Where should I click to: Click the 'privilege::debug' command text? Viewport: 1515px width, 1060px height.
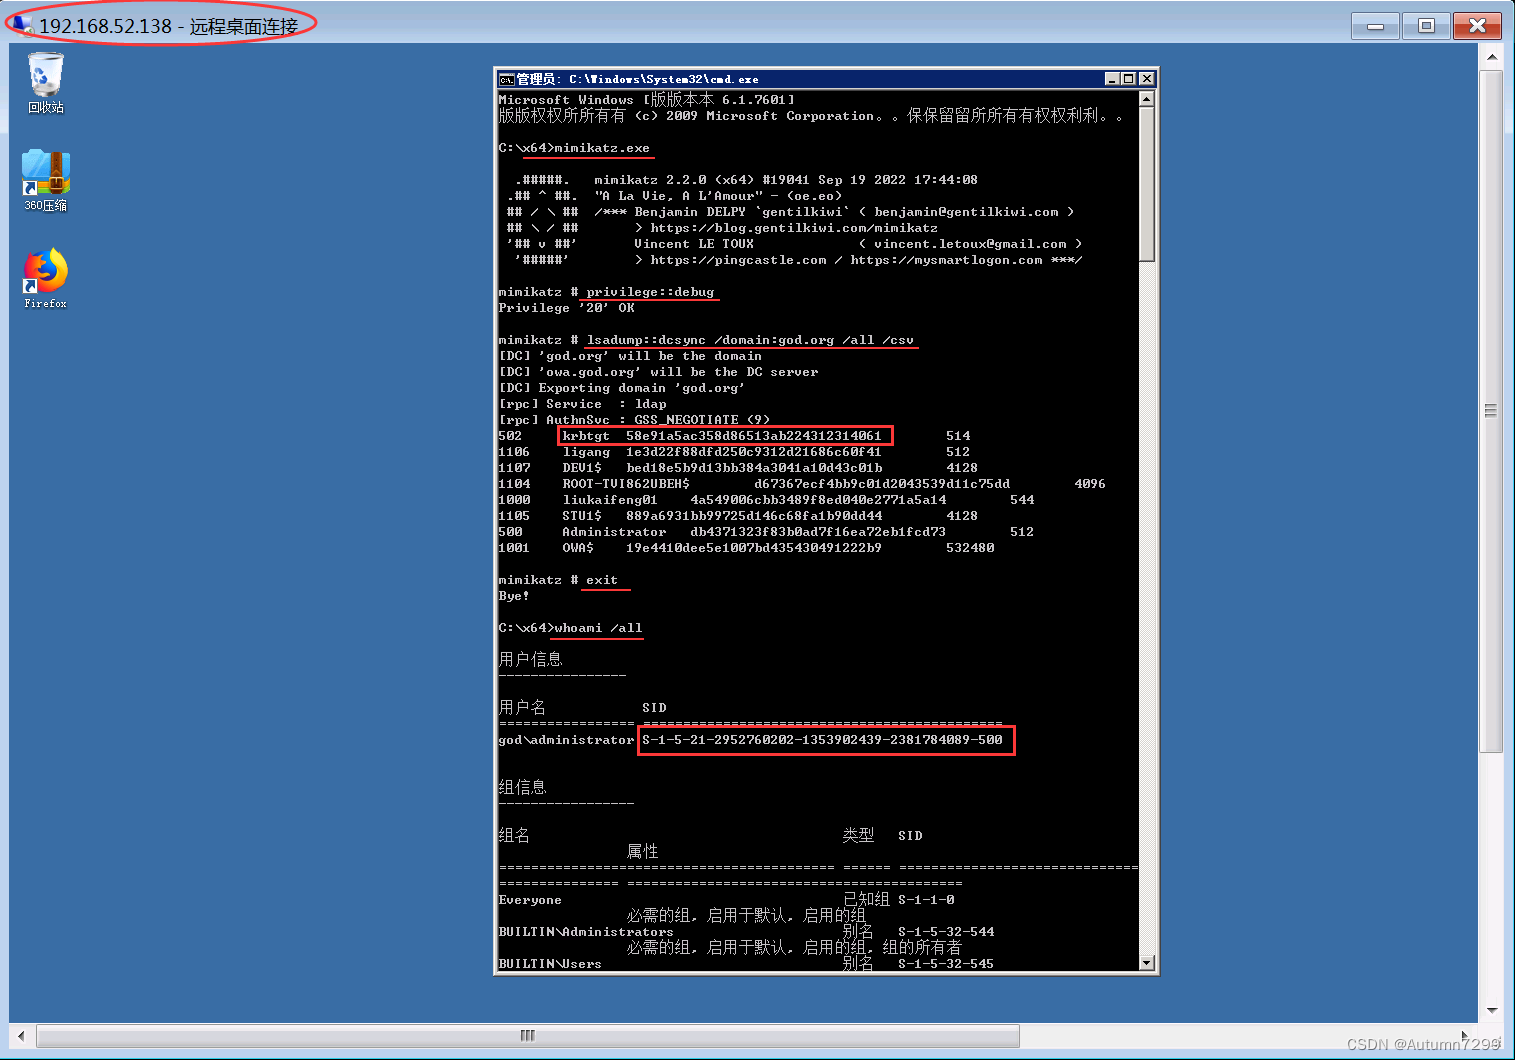click(650, 292)
